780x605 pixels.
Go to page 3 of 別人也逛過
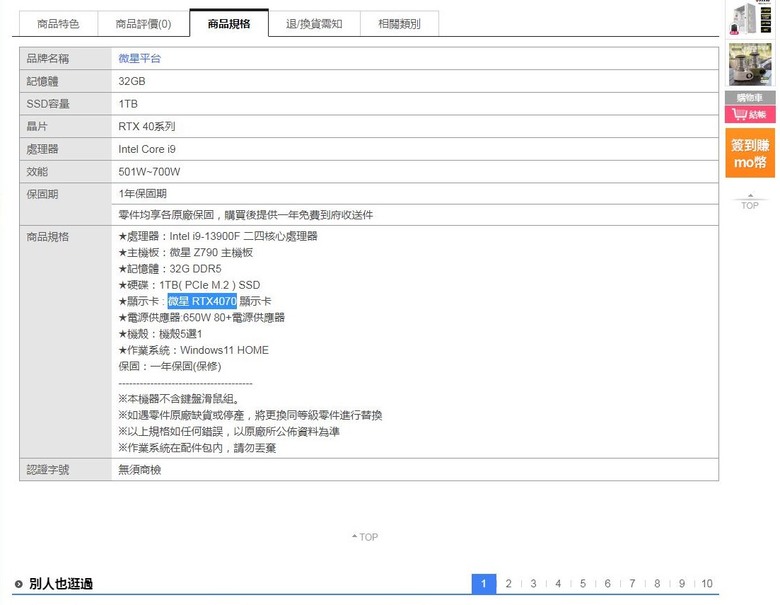[x=533, y=584]
